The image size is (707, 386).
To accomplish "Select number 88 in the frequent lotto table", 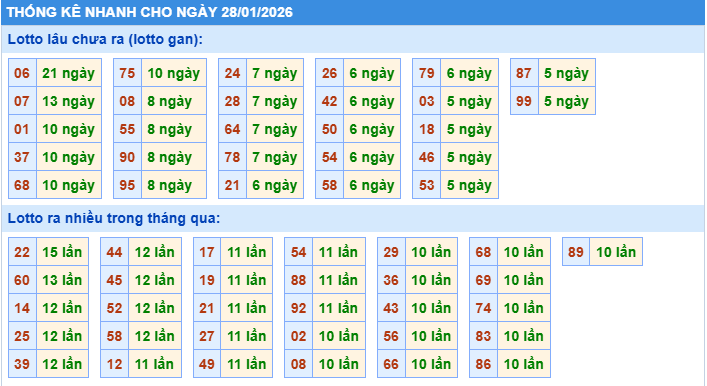I will (298, 280).
